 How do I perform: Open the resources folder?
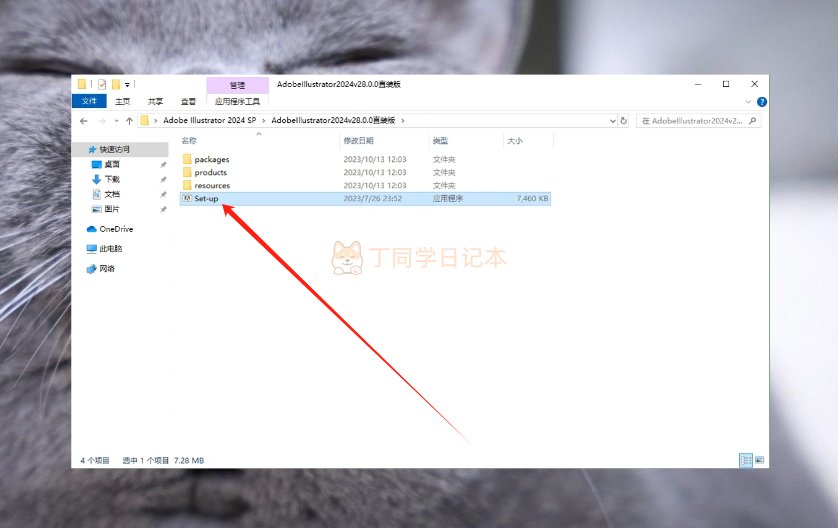212,185
